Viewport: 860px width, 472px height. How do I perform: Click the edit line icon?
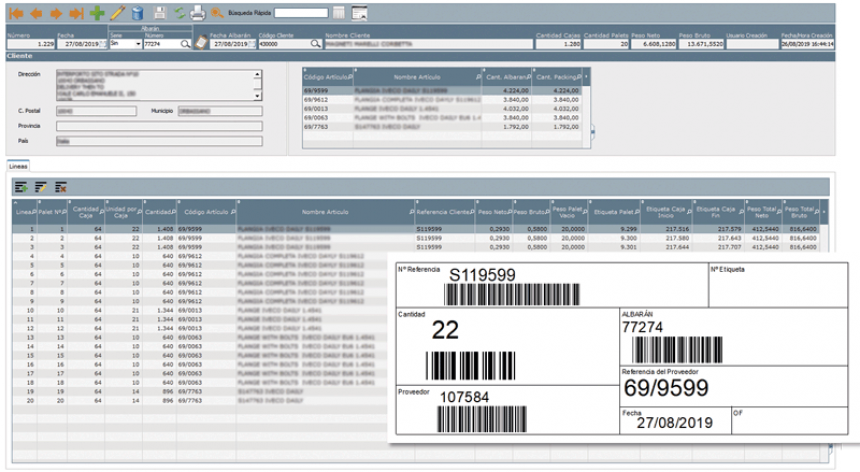[x=40, y=187]
